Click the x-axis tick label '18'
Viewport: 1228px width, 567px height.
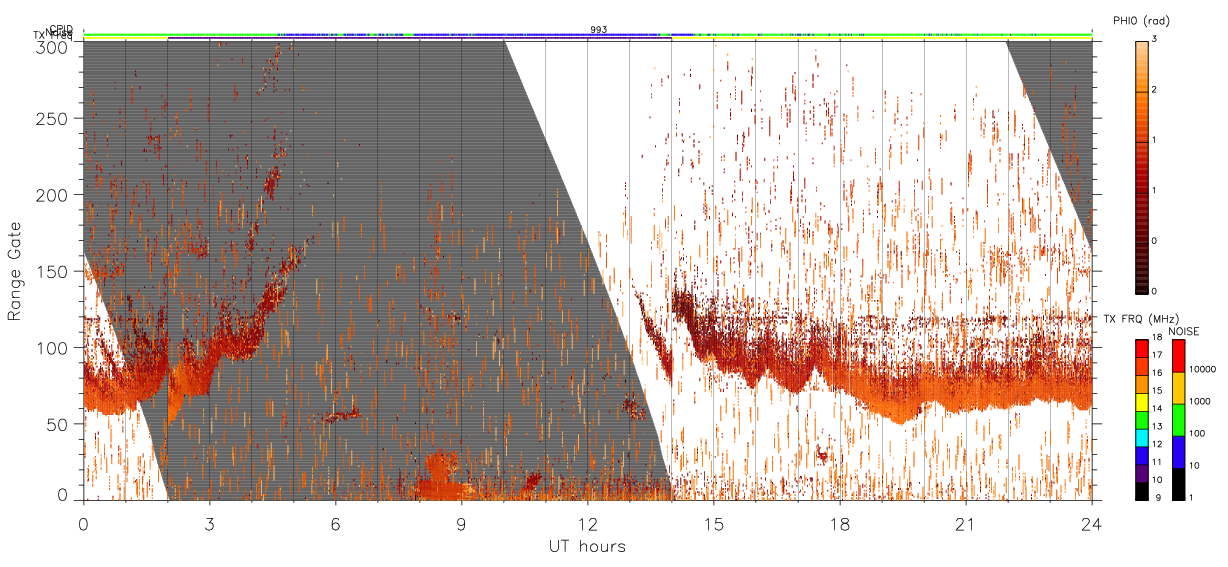[x=839, y=524]
